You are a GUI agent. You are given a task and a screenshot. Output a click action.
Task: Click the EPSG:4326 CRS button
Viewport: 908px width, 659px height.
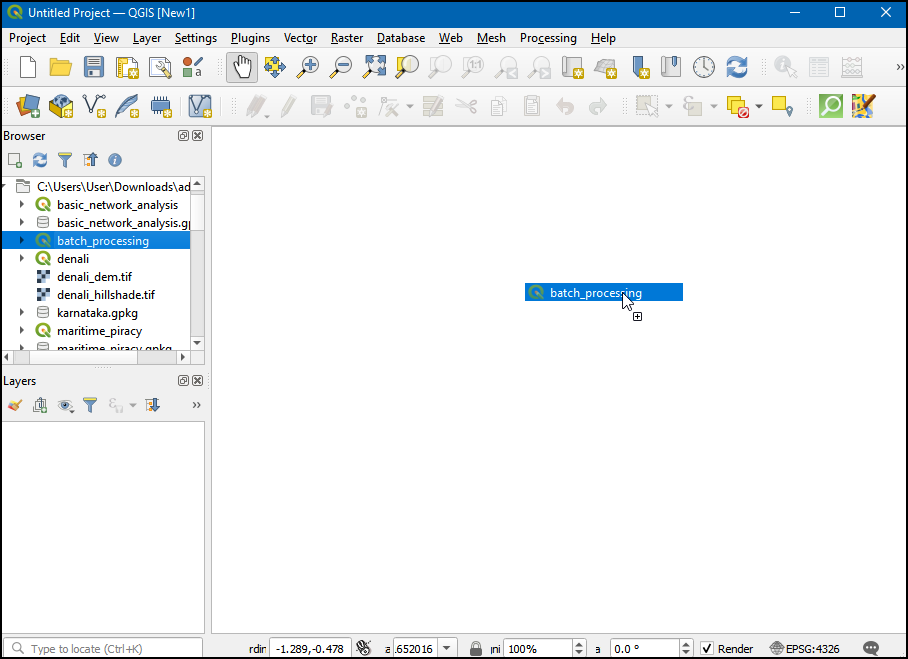pos(804,649)
